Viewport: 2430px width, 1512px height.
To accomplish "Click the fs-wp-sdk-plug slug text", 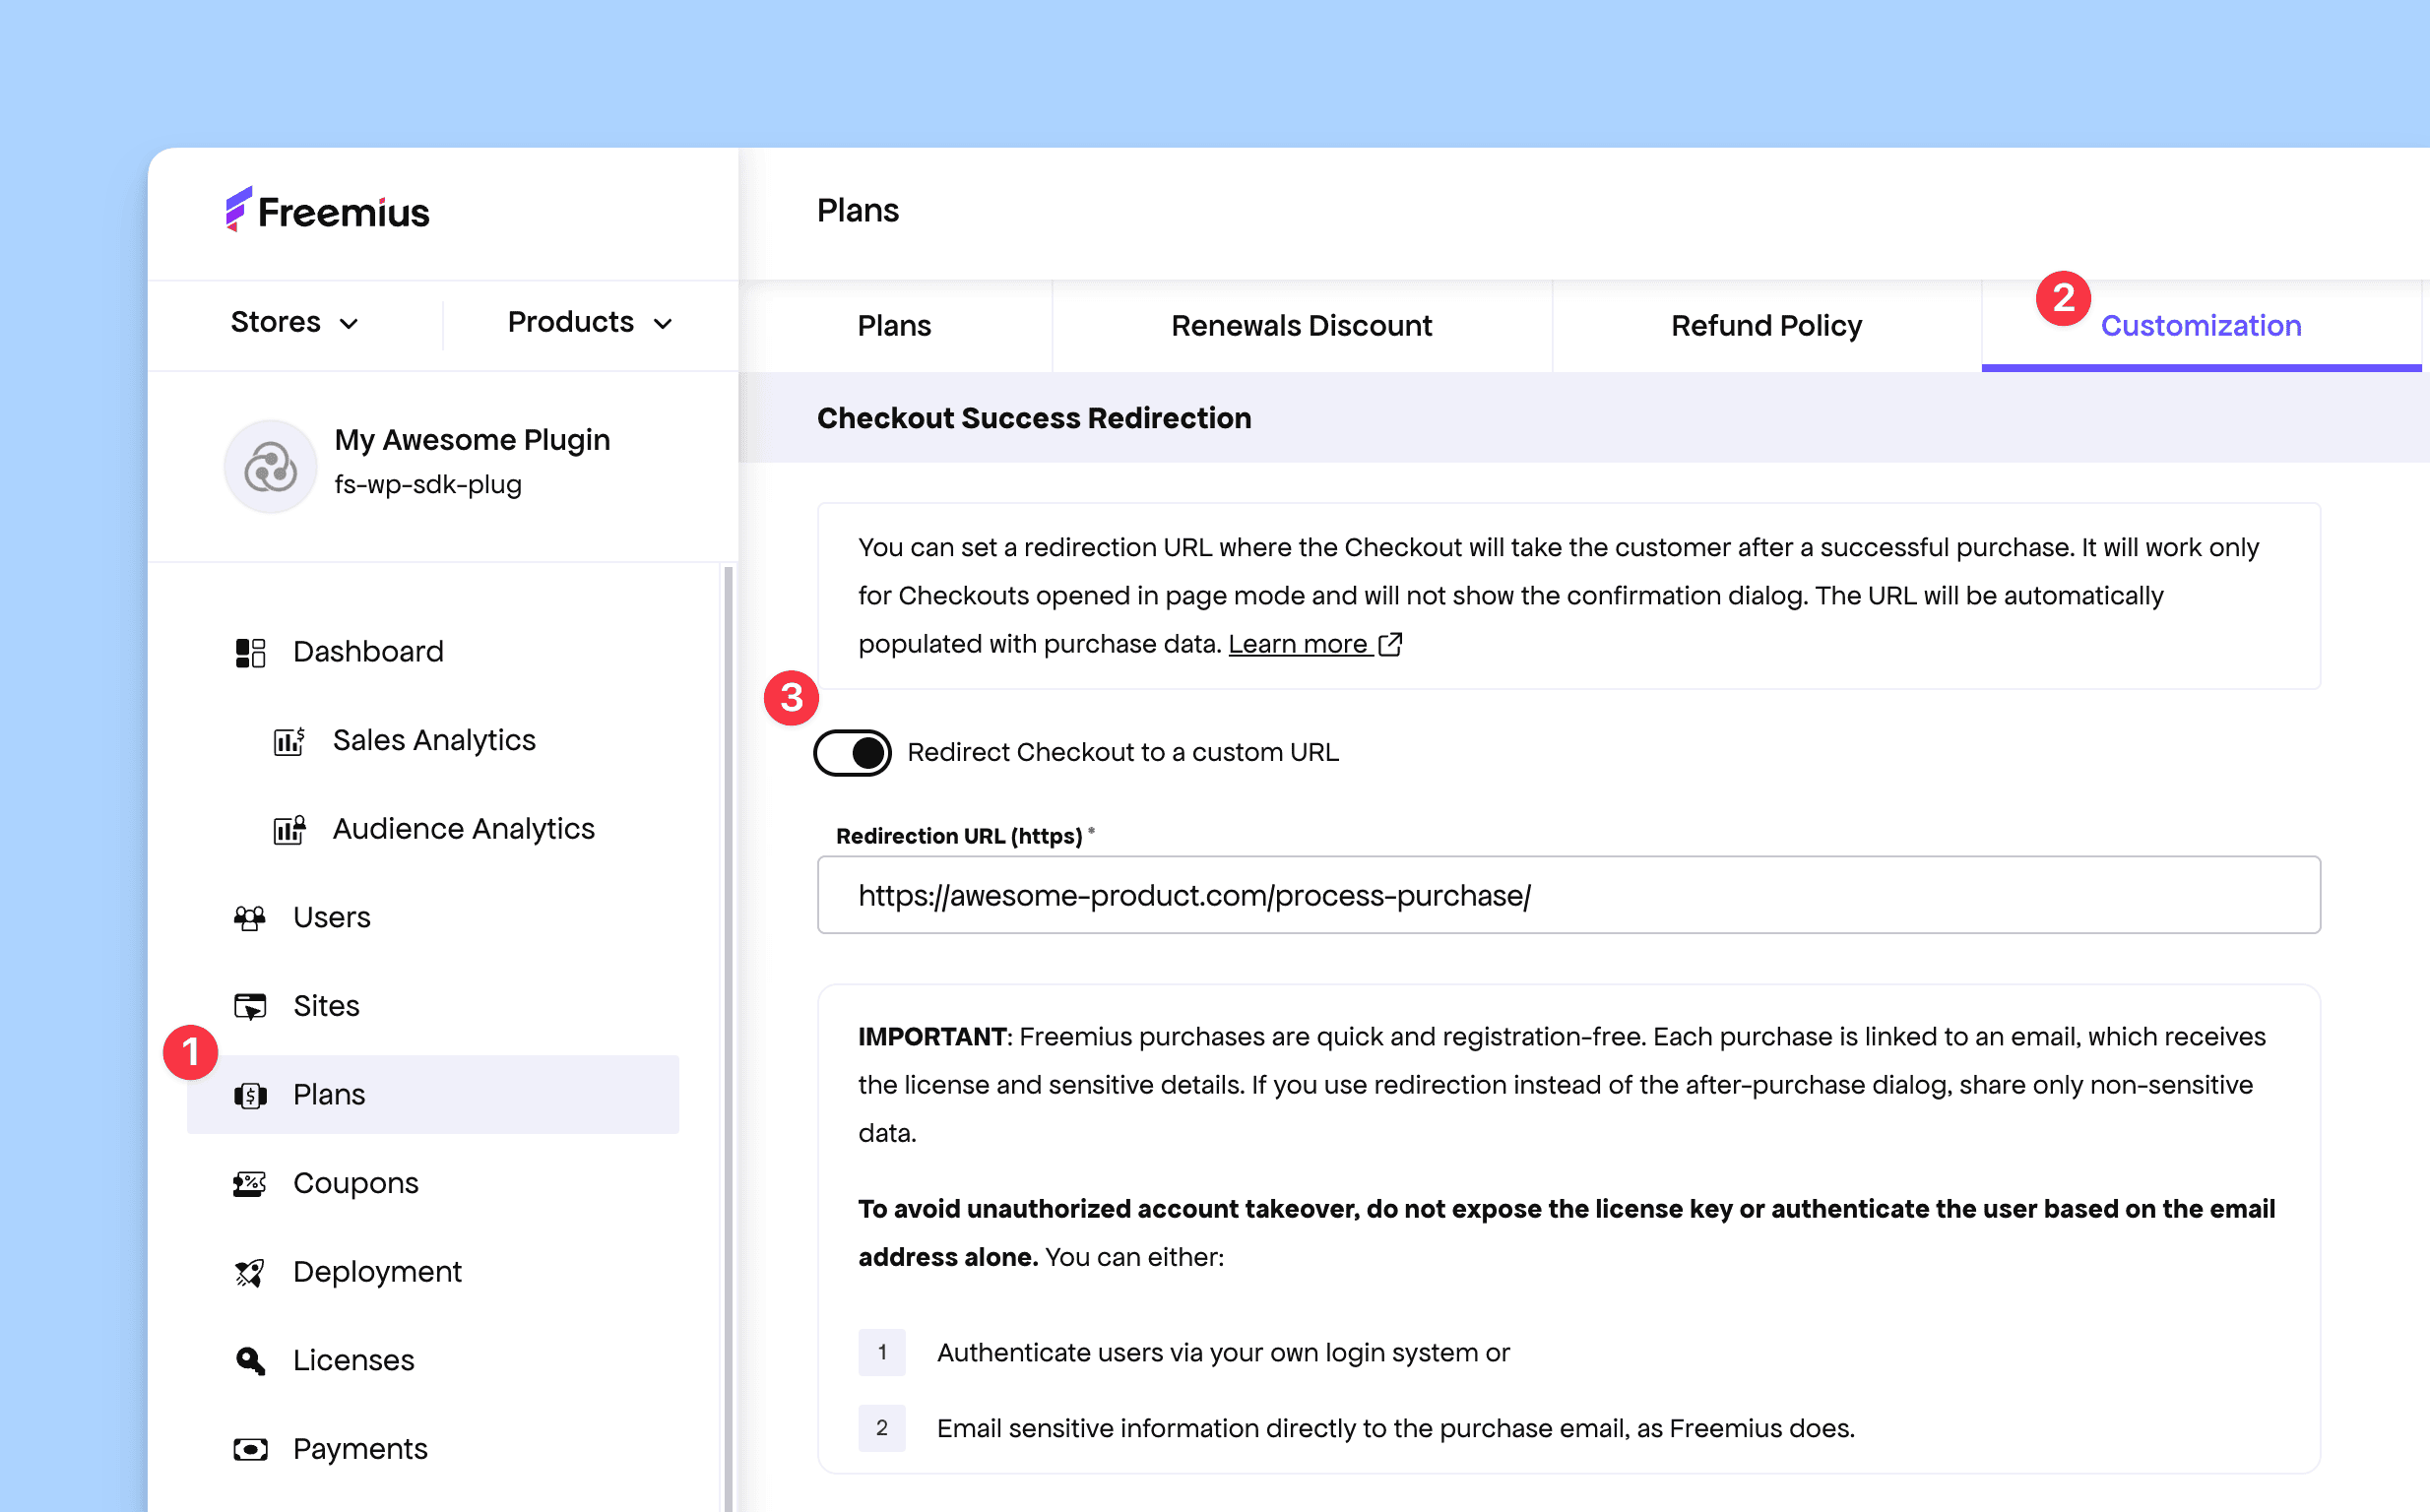I will (428, 485).
